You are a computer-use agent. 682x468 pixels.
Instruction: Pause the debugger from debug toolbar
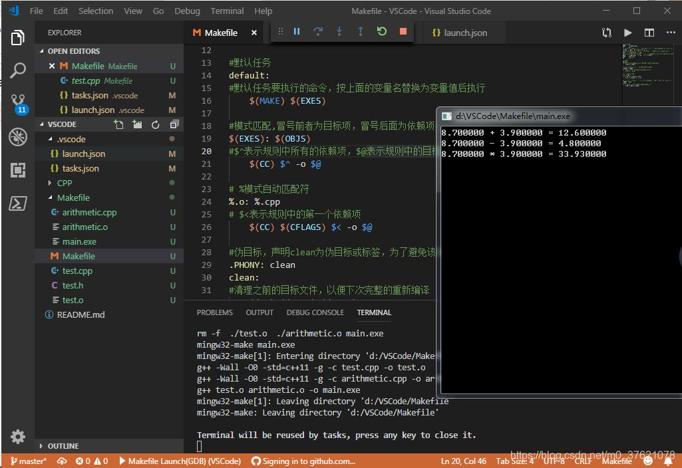pyautogui.click(x=297, y=31)
